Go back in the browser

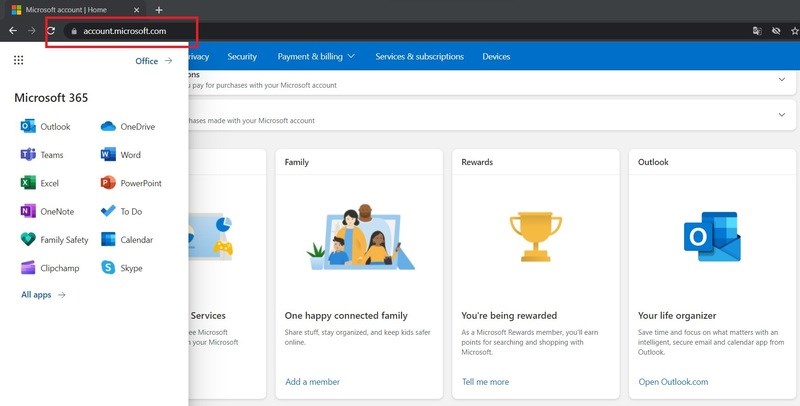pyautogui.click(x=13, y=31)
